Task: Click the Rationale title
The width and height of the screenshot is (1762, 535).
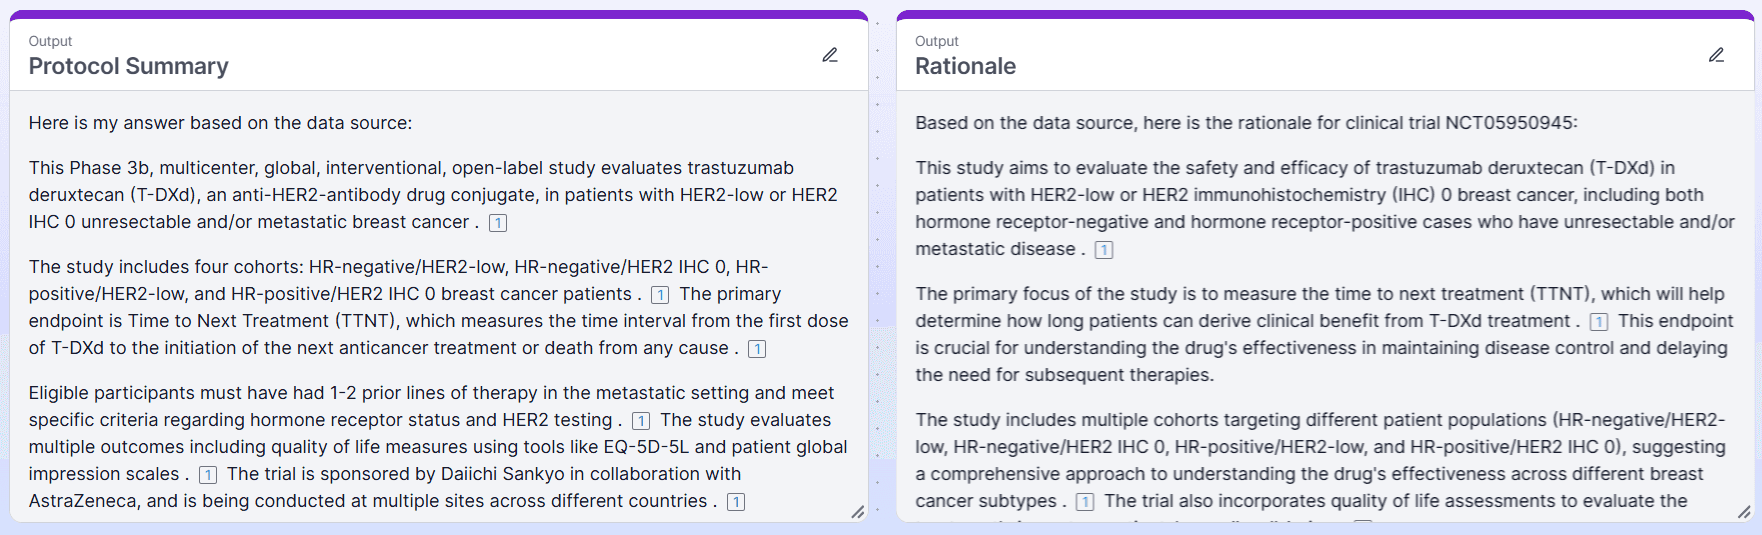Action: click(965, 66)
